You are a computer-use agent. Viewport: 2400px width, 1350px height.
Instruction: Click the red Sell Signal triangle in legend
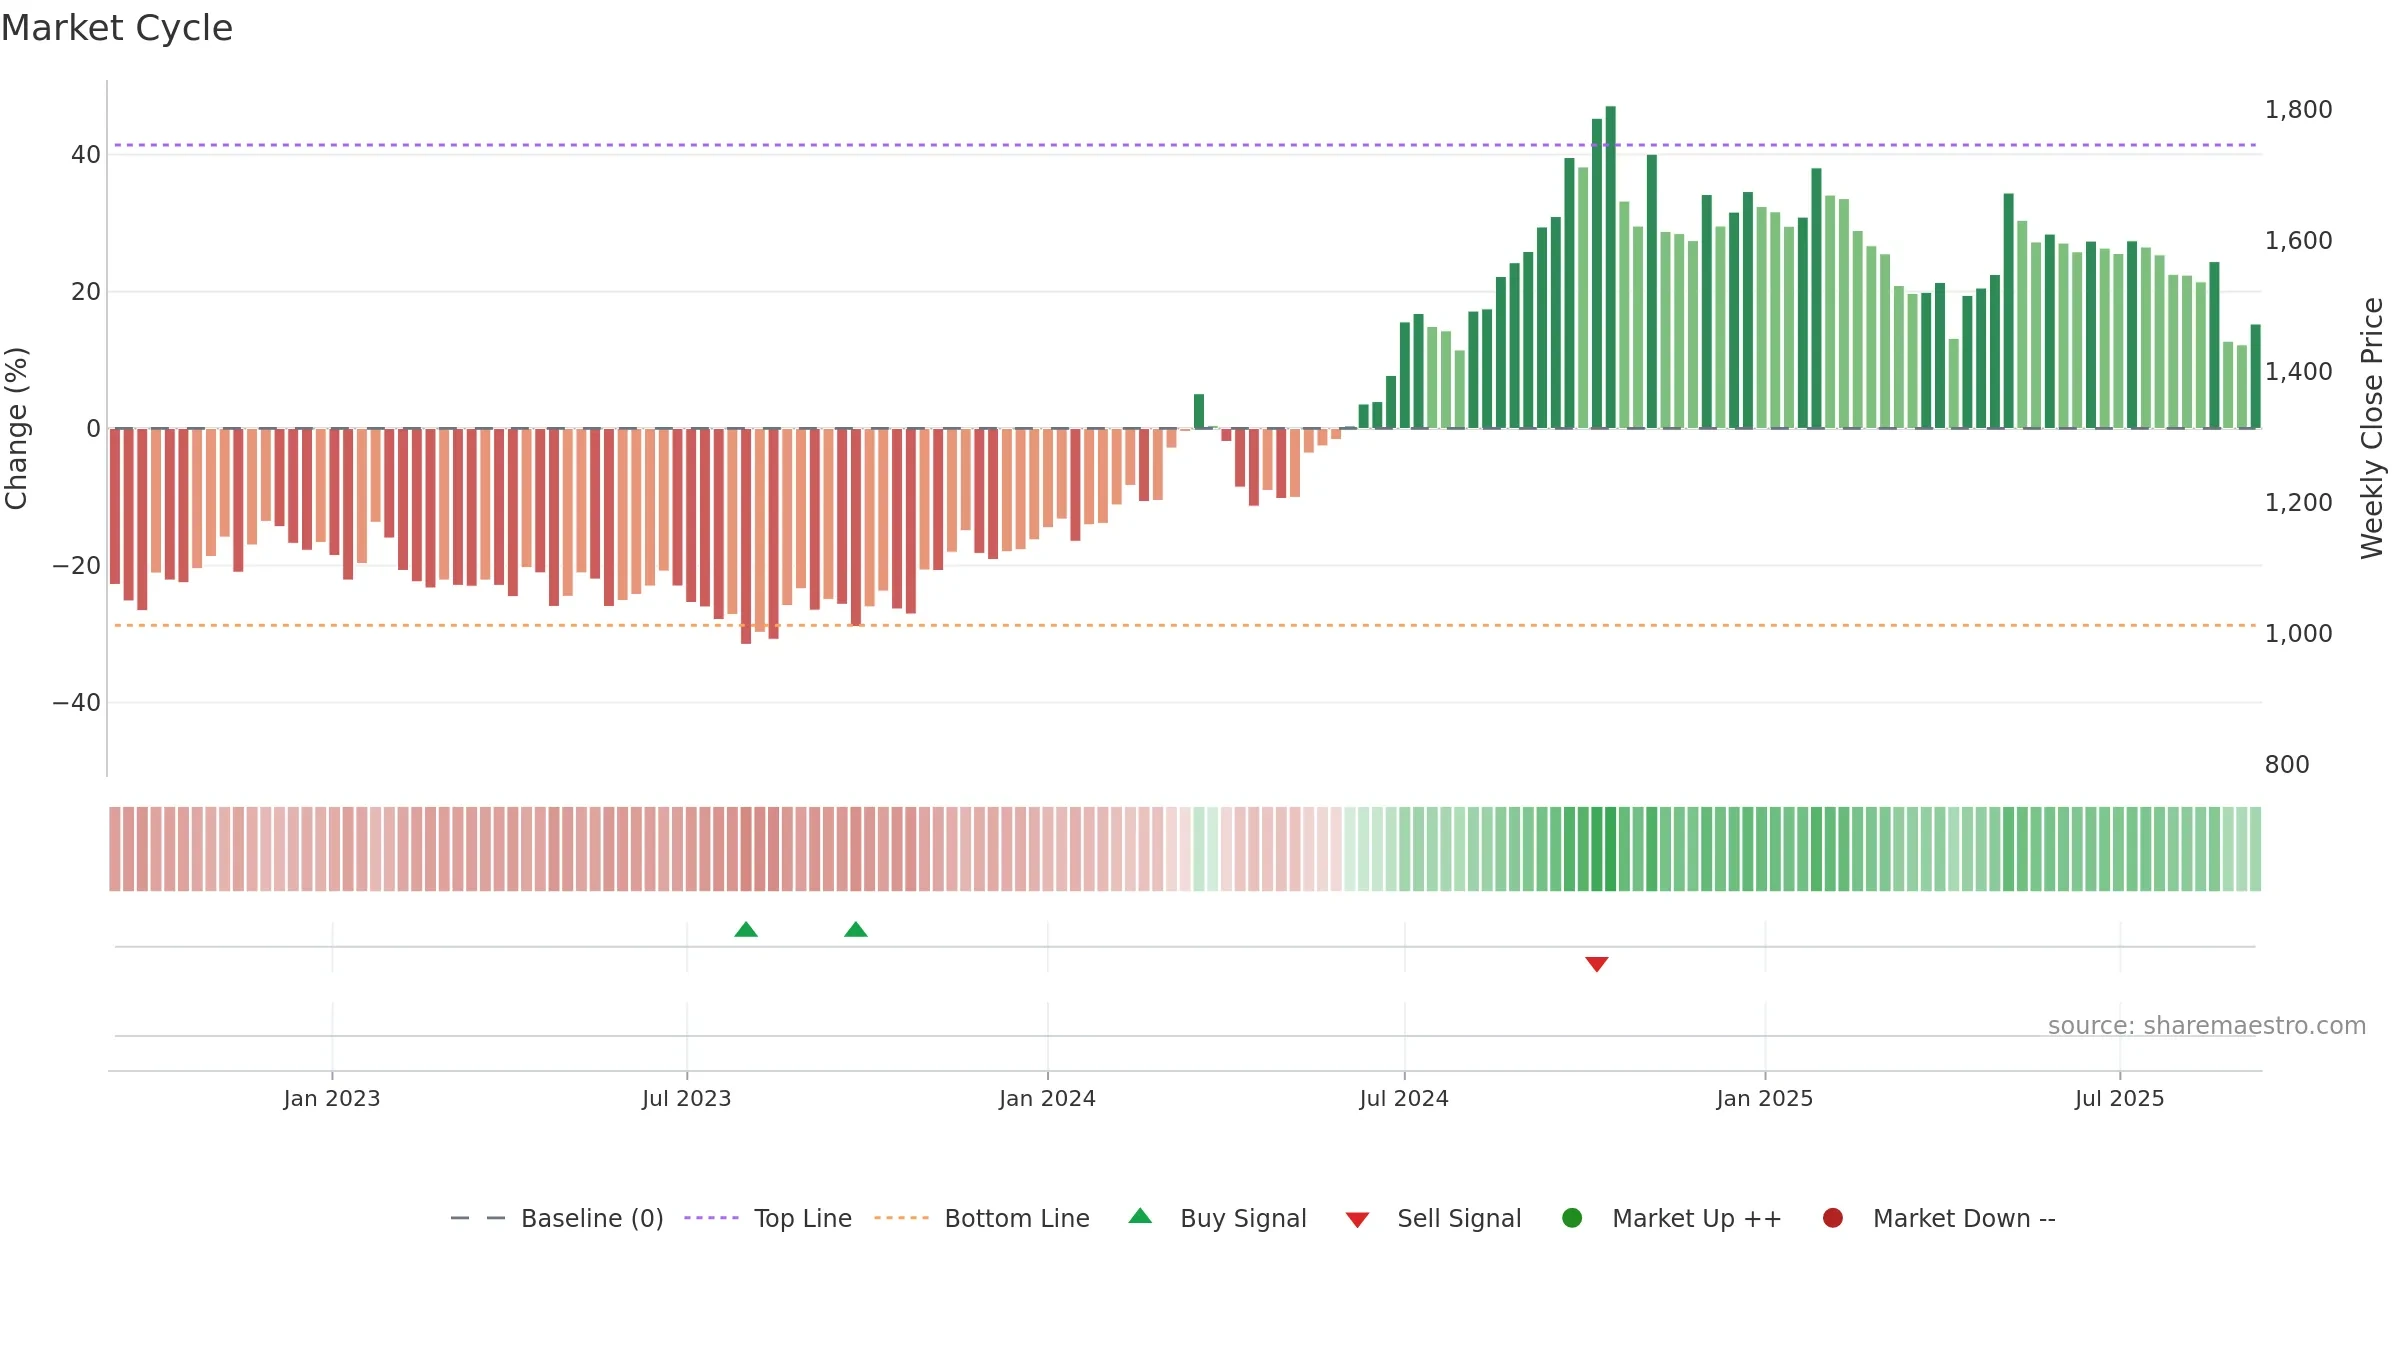[x=1357, y=1220]
